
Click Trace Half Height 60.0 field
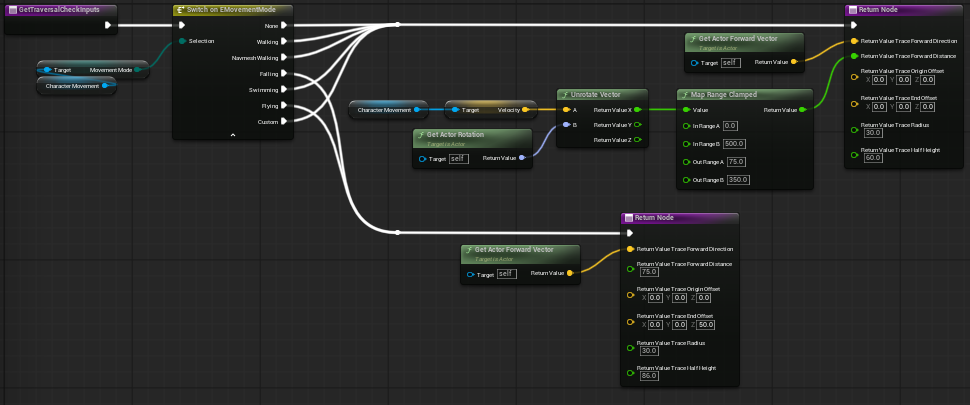[x=872, y=158]
